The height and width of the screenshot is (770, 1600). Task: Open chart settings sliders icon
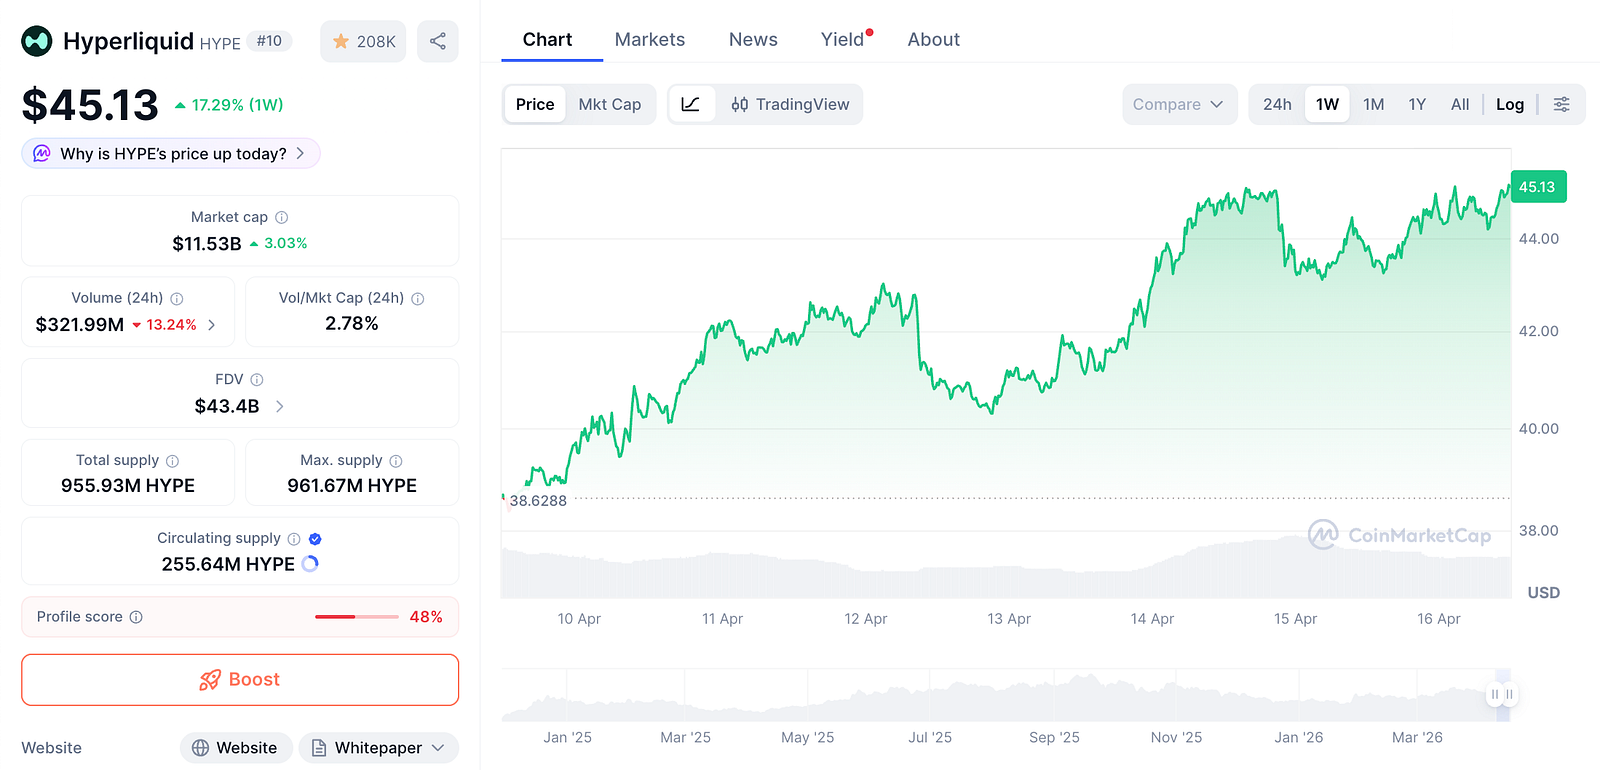(x=1561, y=104)
